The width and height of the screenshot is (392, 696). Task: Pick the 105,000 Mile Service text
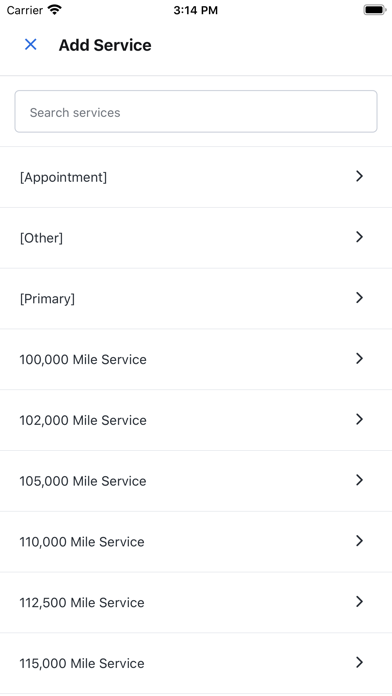click(83, 481)
